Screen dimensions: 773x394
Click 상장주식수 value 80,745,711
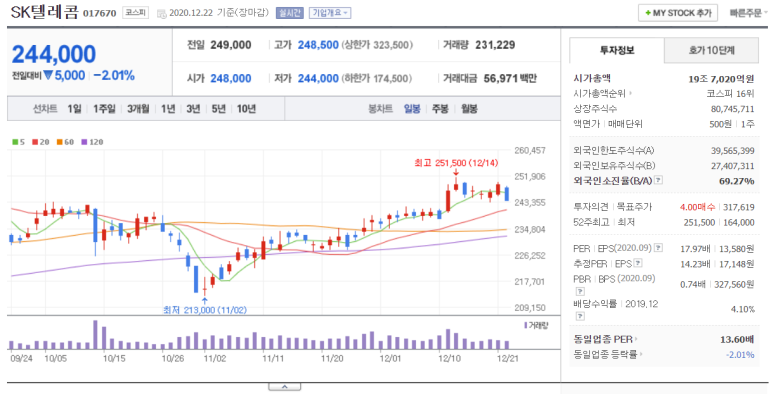(733, 109)
